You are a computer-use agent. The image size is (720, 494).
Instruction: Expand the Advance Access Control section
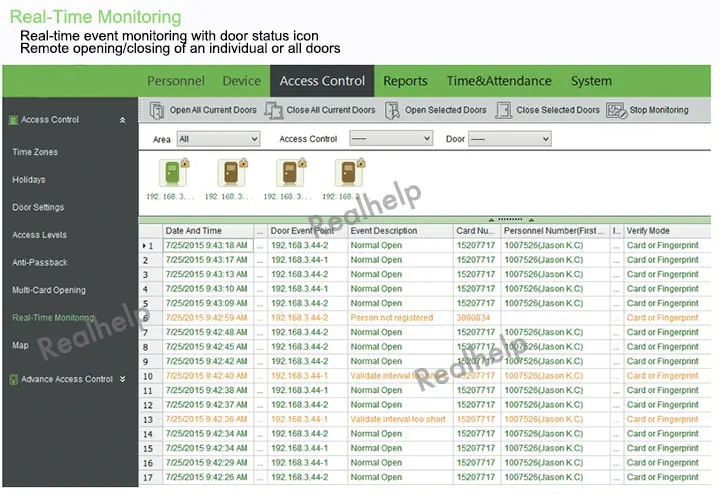pos(123,379)
